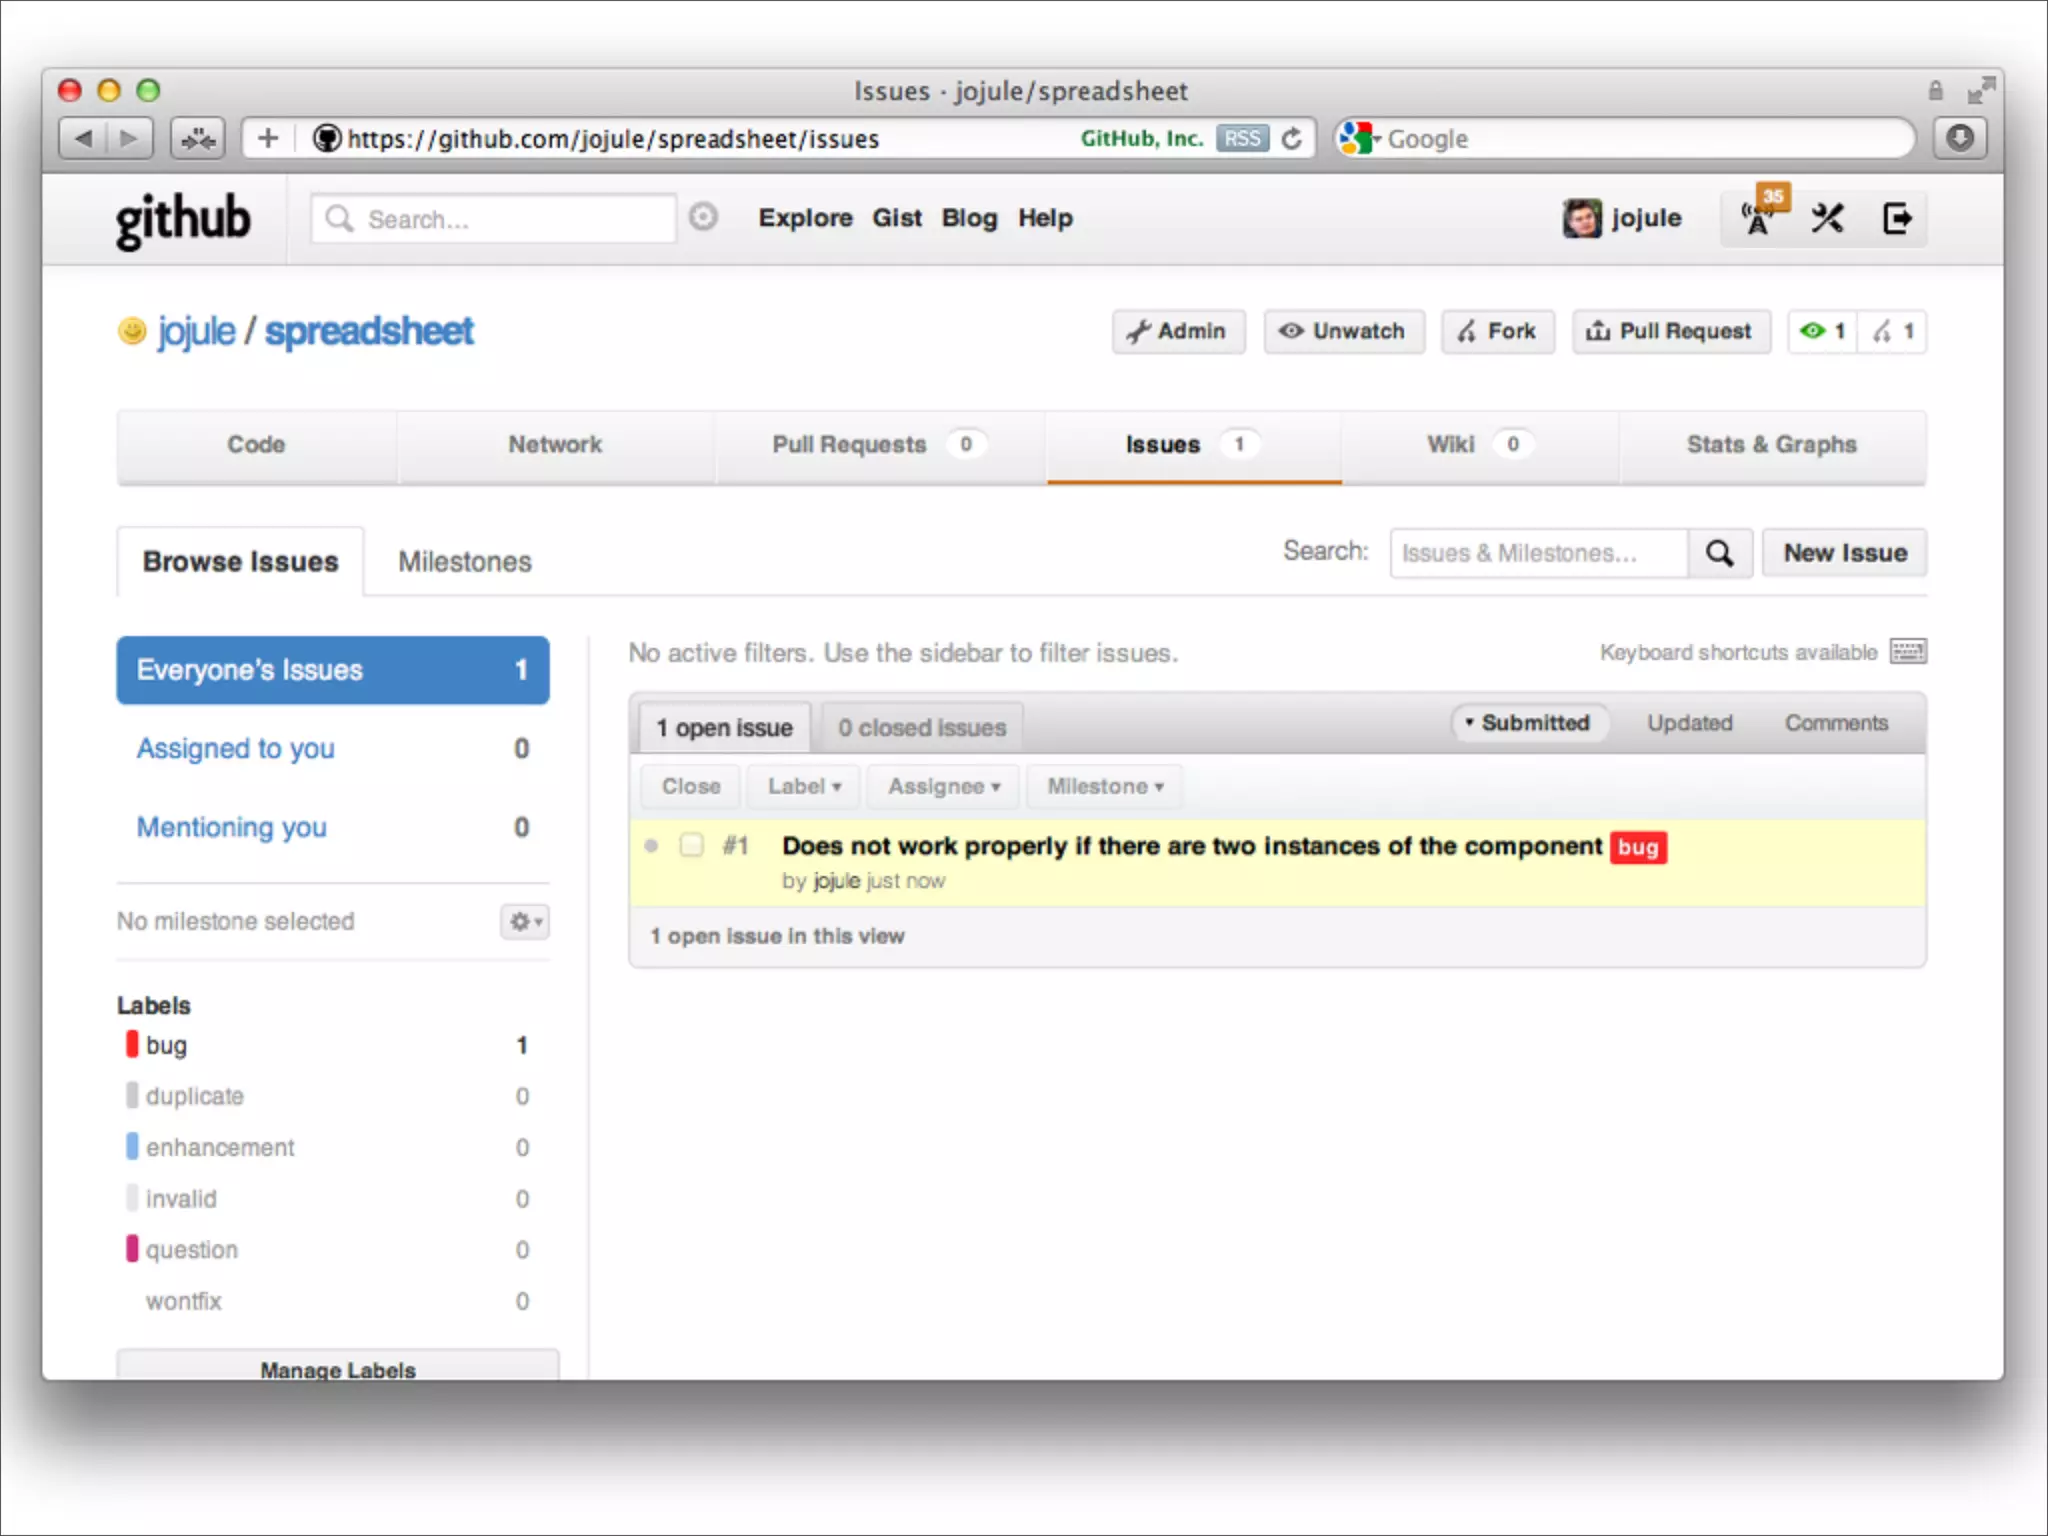Filter issues by the red bug label

point(166,1045)
